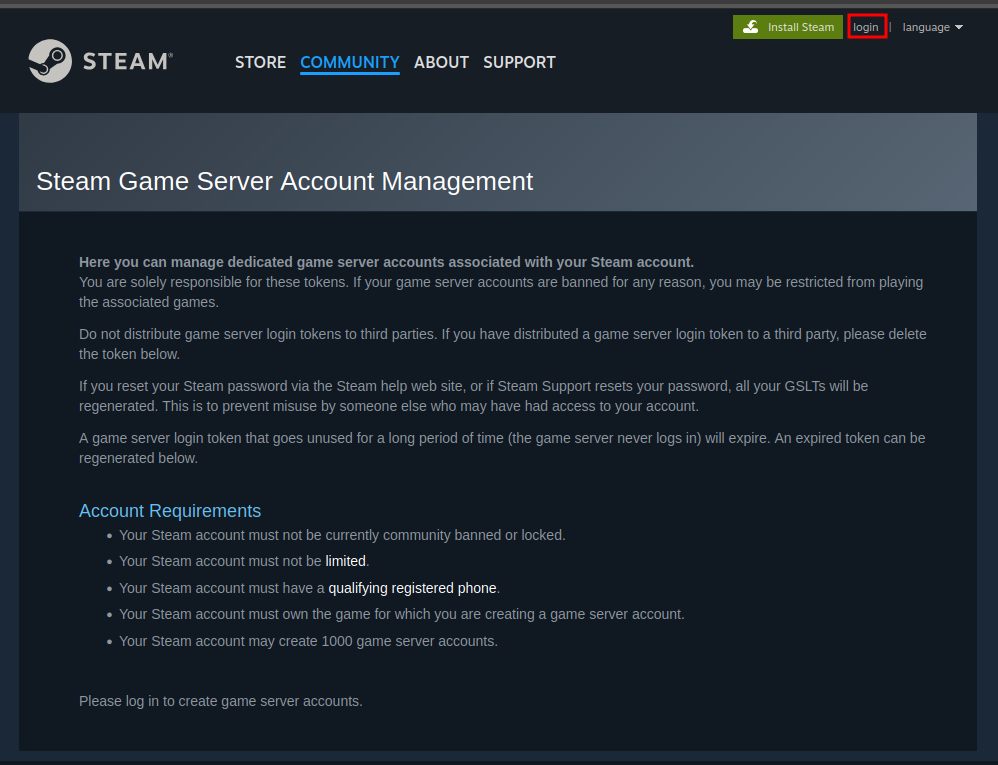Screen dimensions: 998x765
Task: Expand the language dropdown menu
Action: point(926,27)
